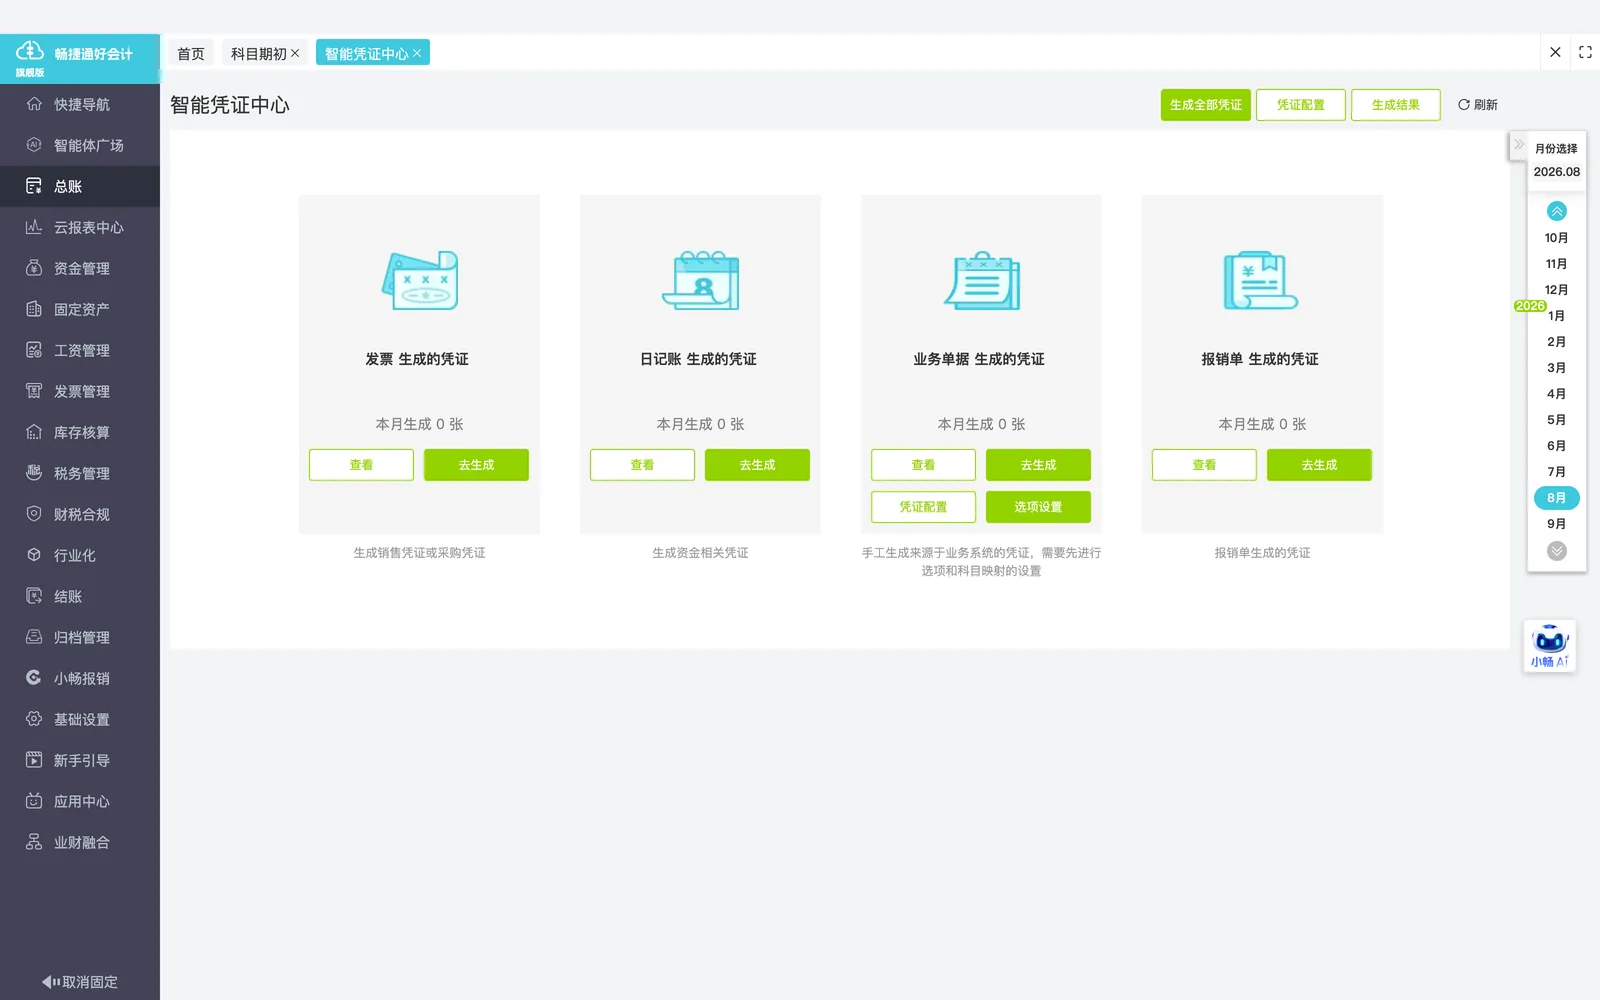Open 选项设置 in 业务单据 card
Screen dimensions: 1600x1000
tap(1038, 507)
